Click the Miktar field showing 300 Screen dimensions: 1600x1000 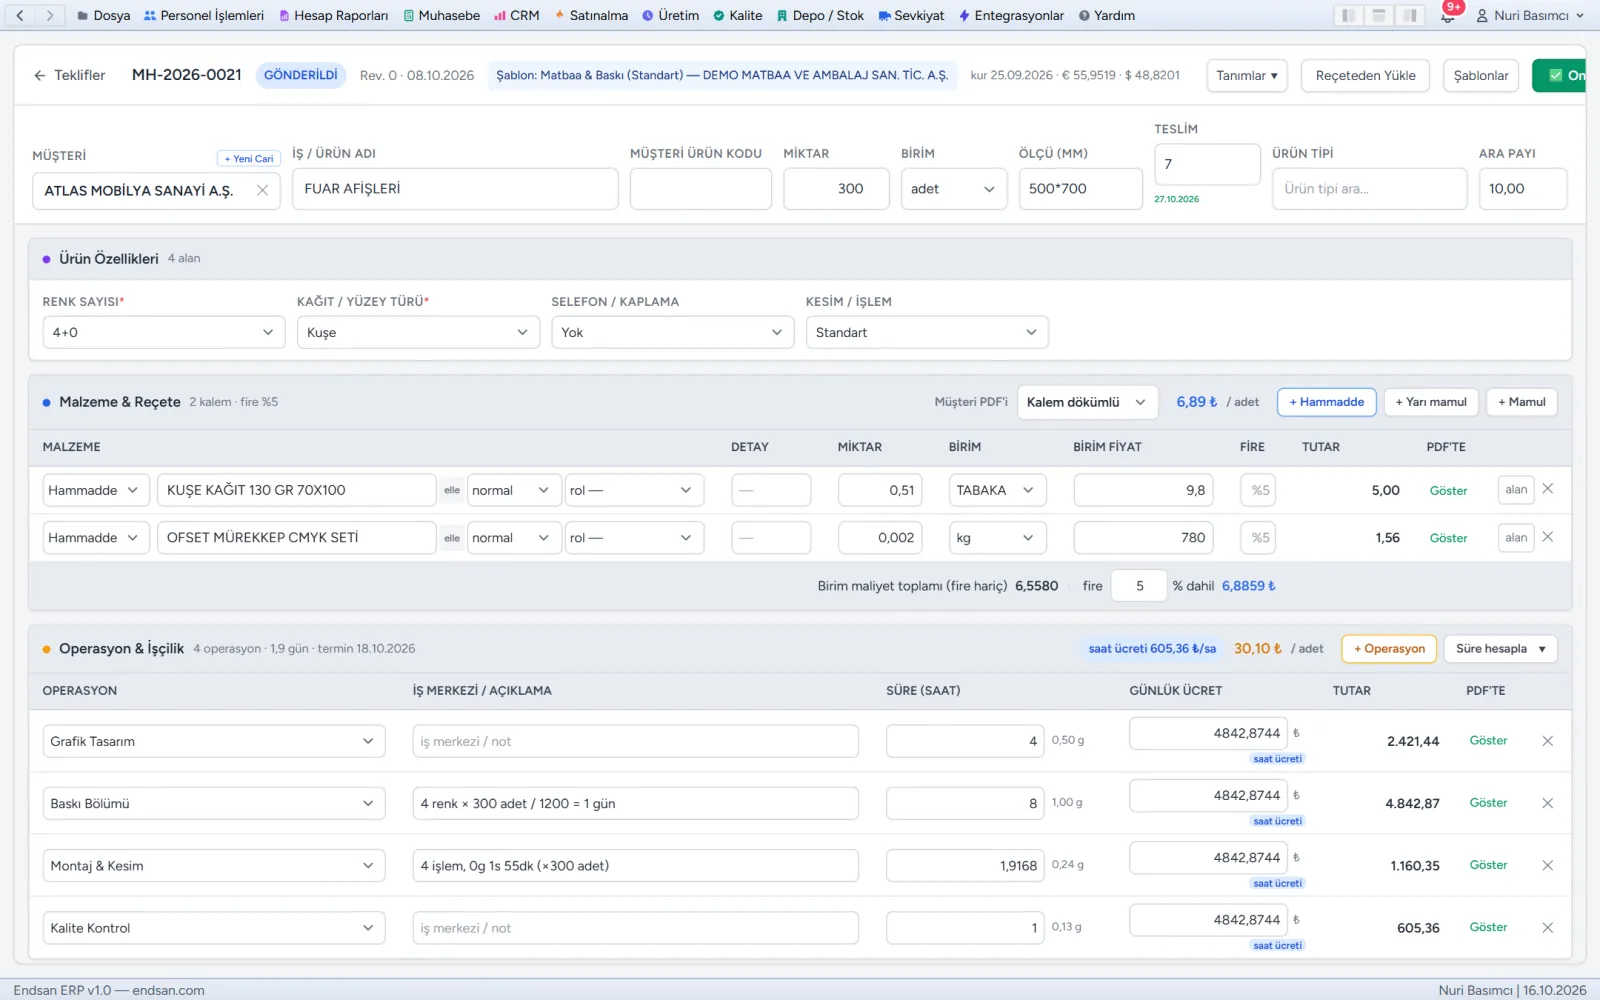point(836,189)
